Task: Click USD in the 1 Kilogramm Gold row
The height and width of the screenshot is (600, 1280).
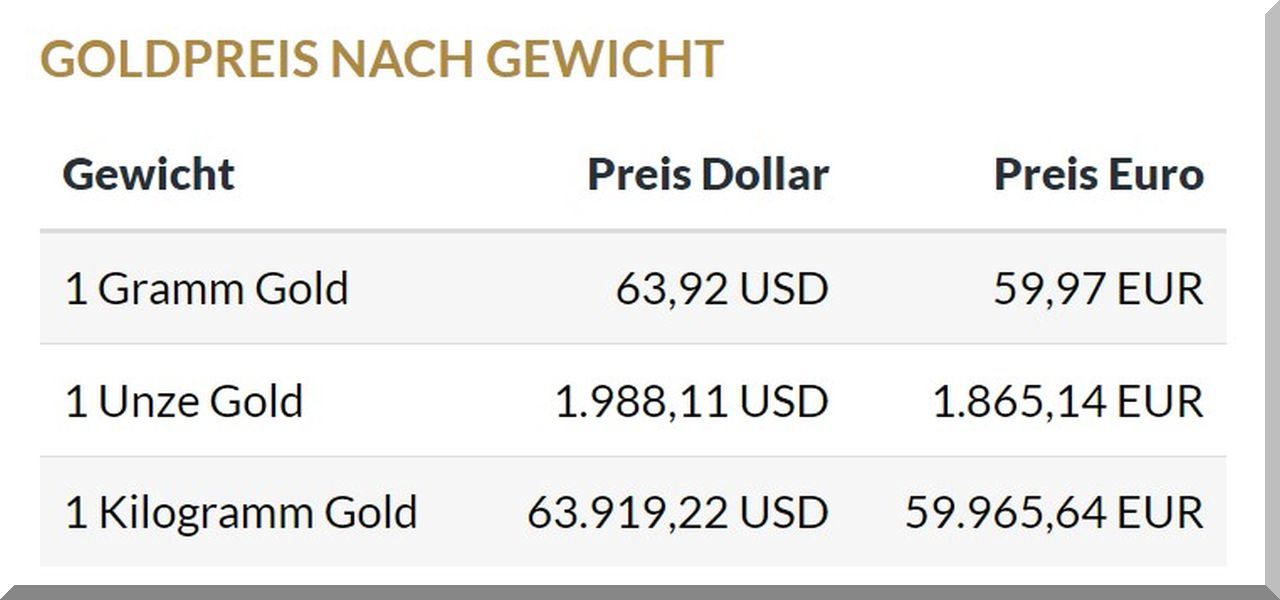Action: coord(784,512)
